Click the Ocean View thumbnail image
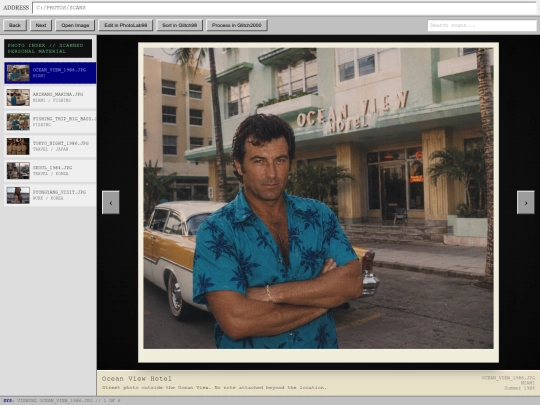The image size is (540, 405). 18,73
